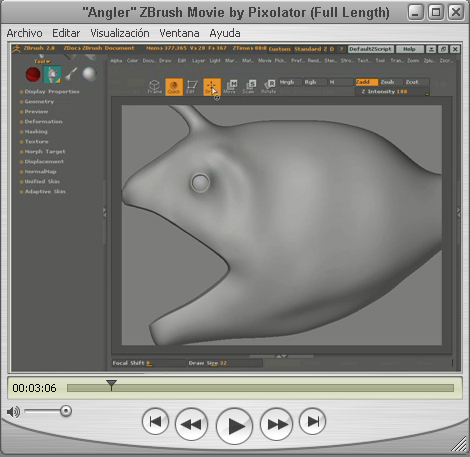Toggle the Quick 3D edit icon

tap(174, 87)
